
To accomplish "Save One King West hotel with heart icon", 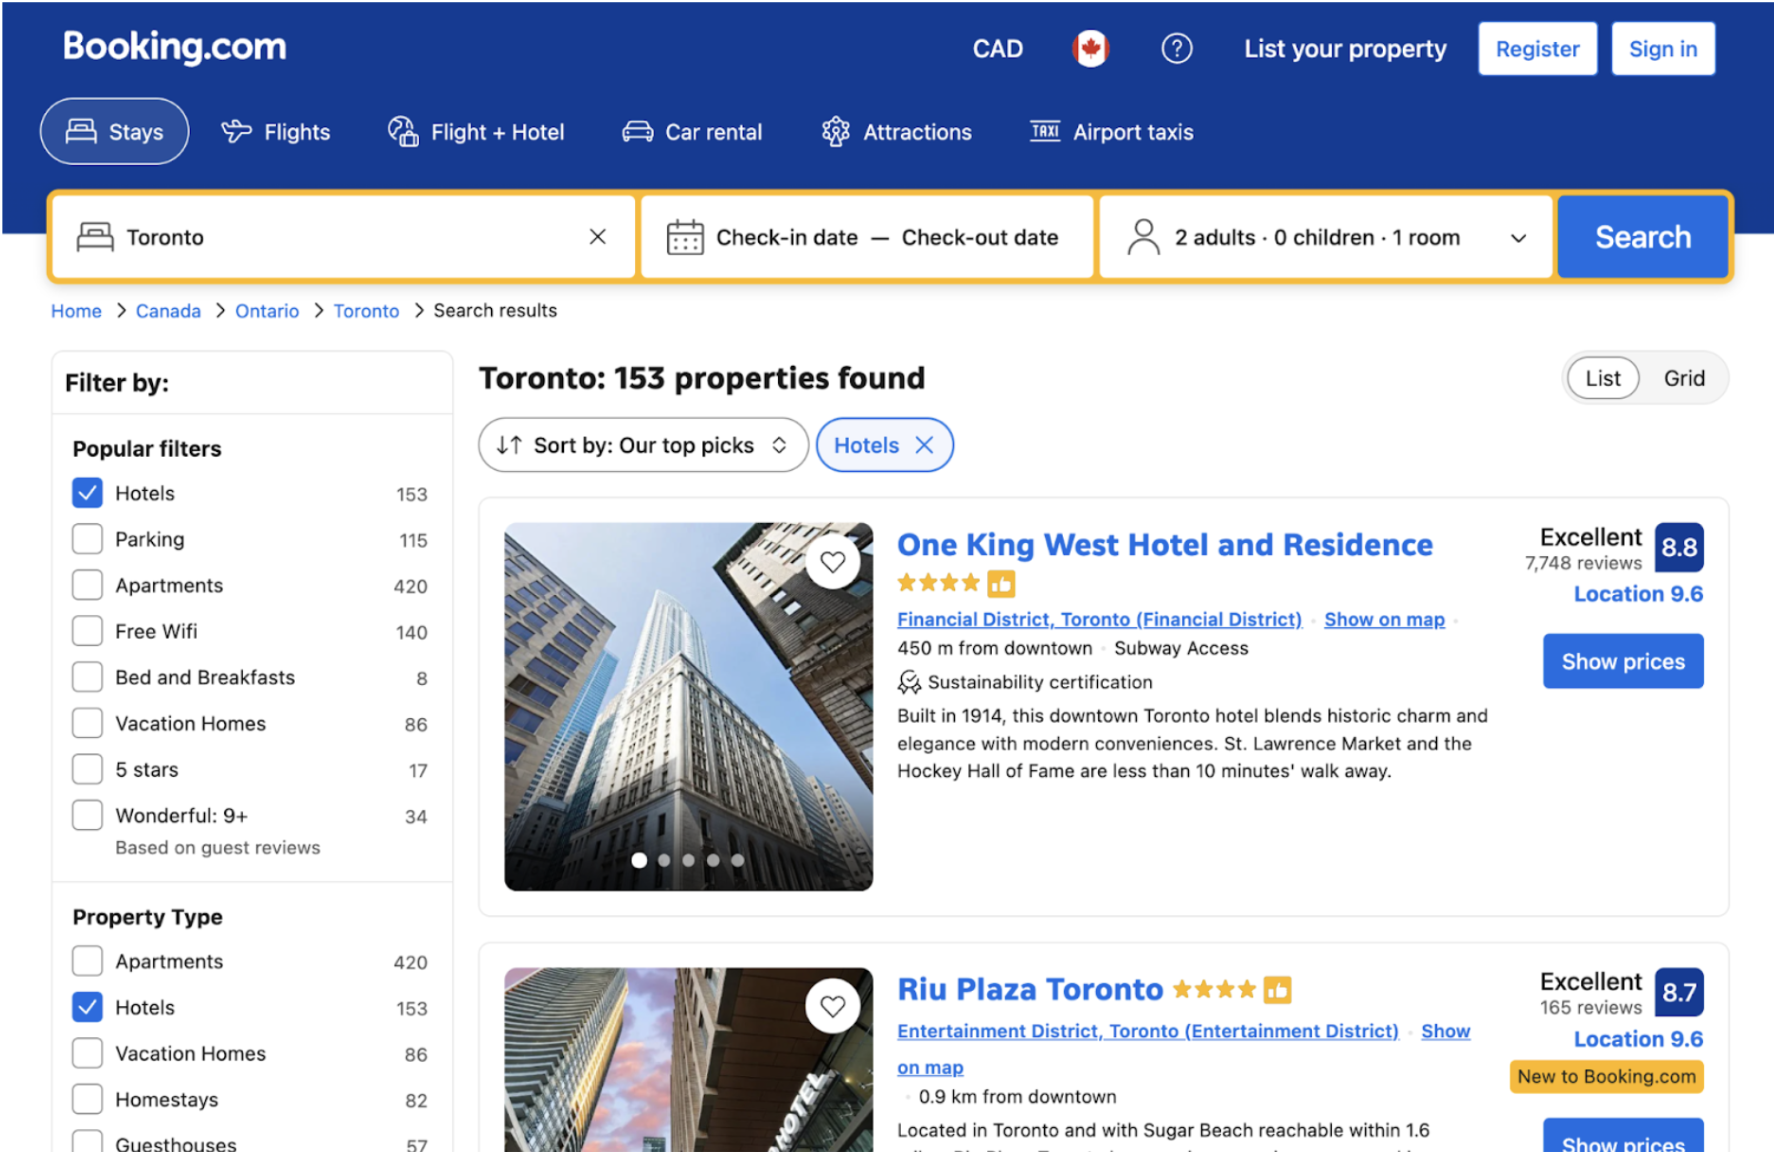I will pyautogui.click(x=833, y=562).
